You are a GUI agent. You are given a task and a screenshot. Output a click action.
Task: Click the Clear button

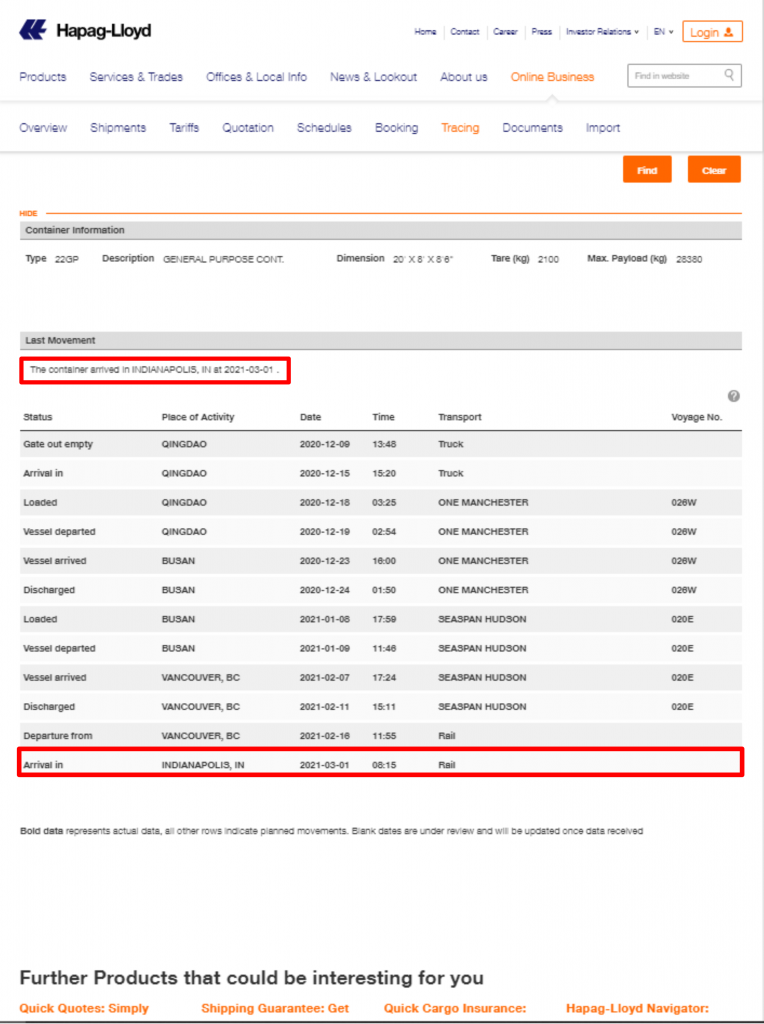pos(714,170)
